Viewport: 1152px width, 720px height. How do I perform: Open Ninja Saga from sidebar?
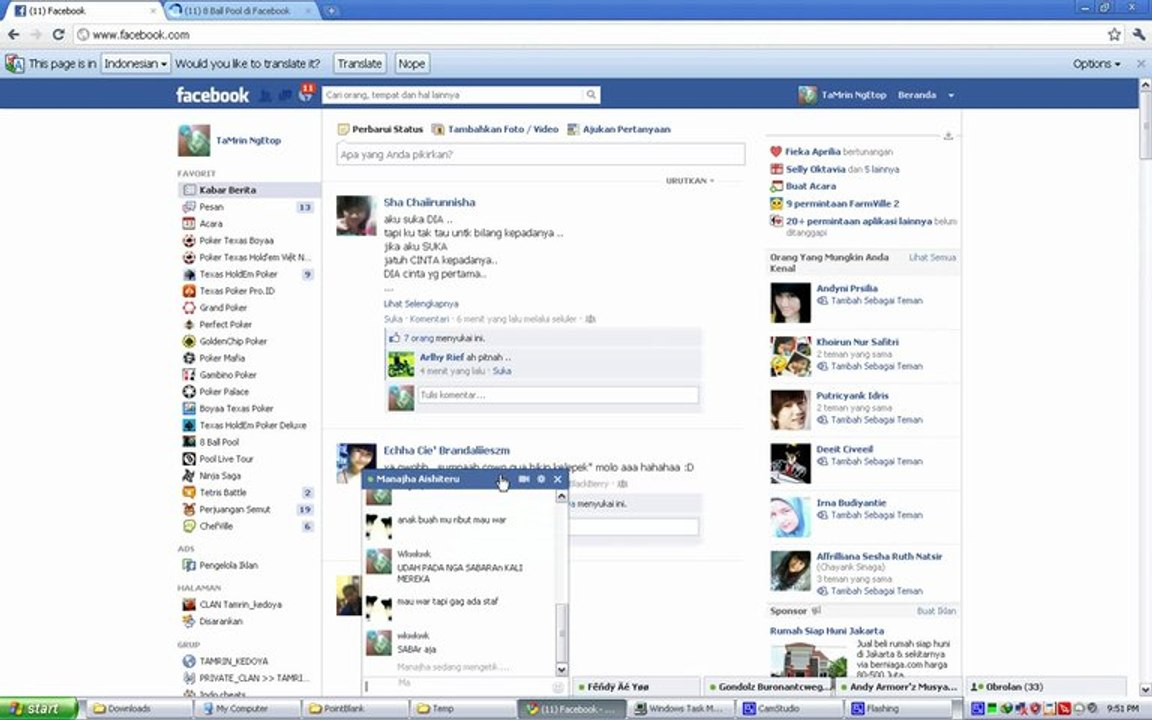point(220,475)
